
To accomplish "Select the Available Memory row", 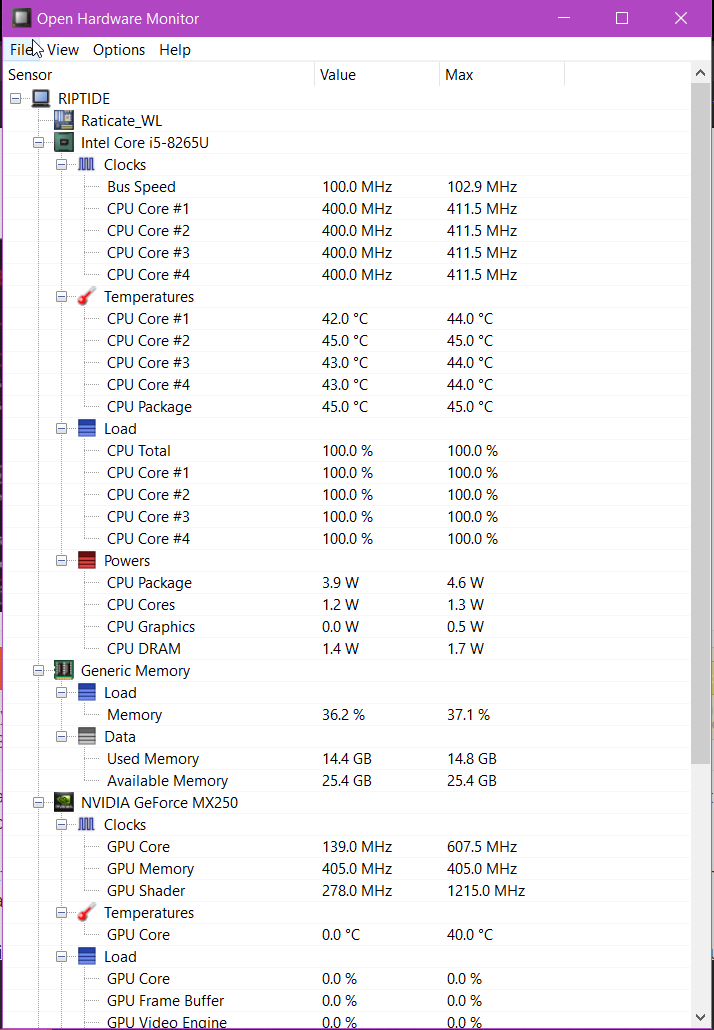I will 347,780.
